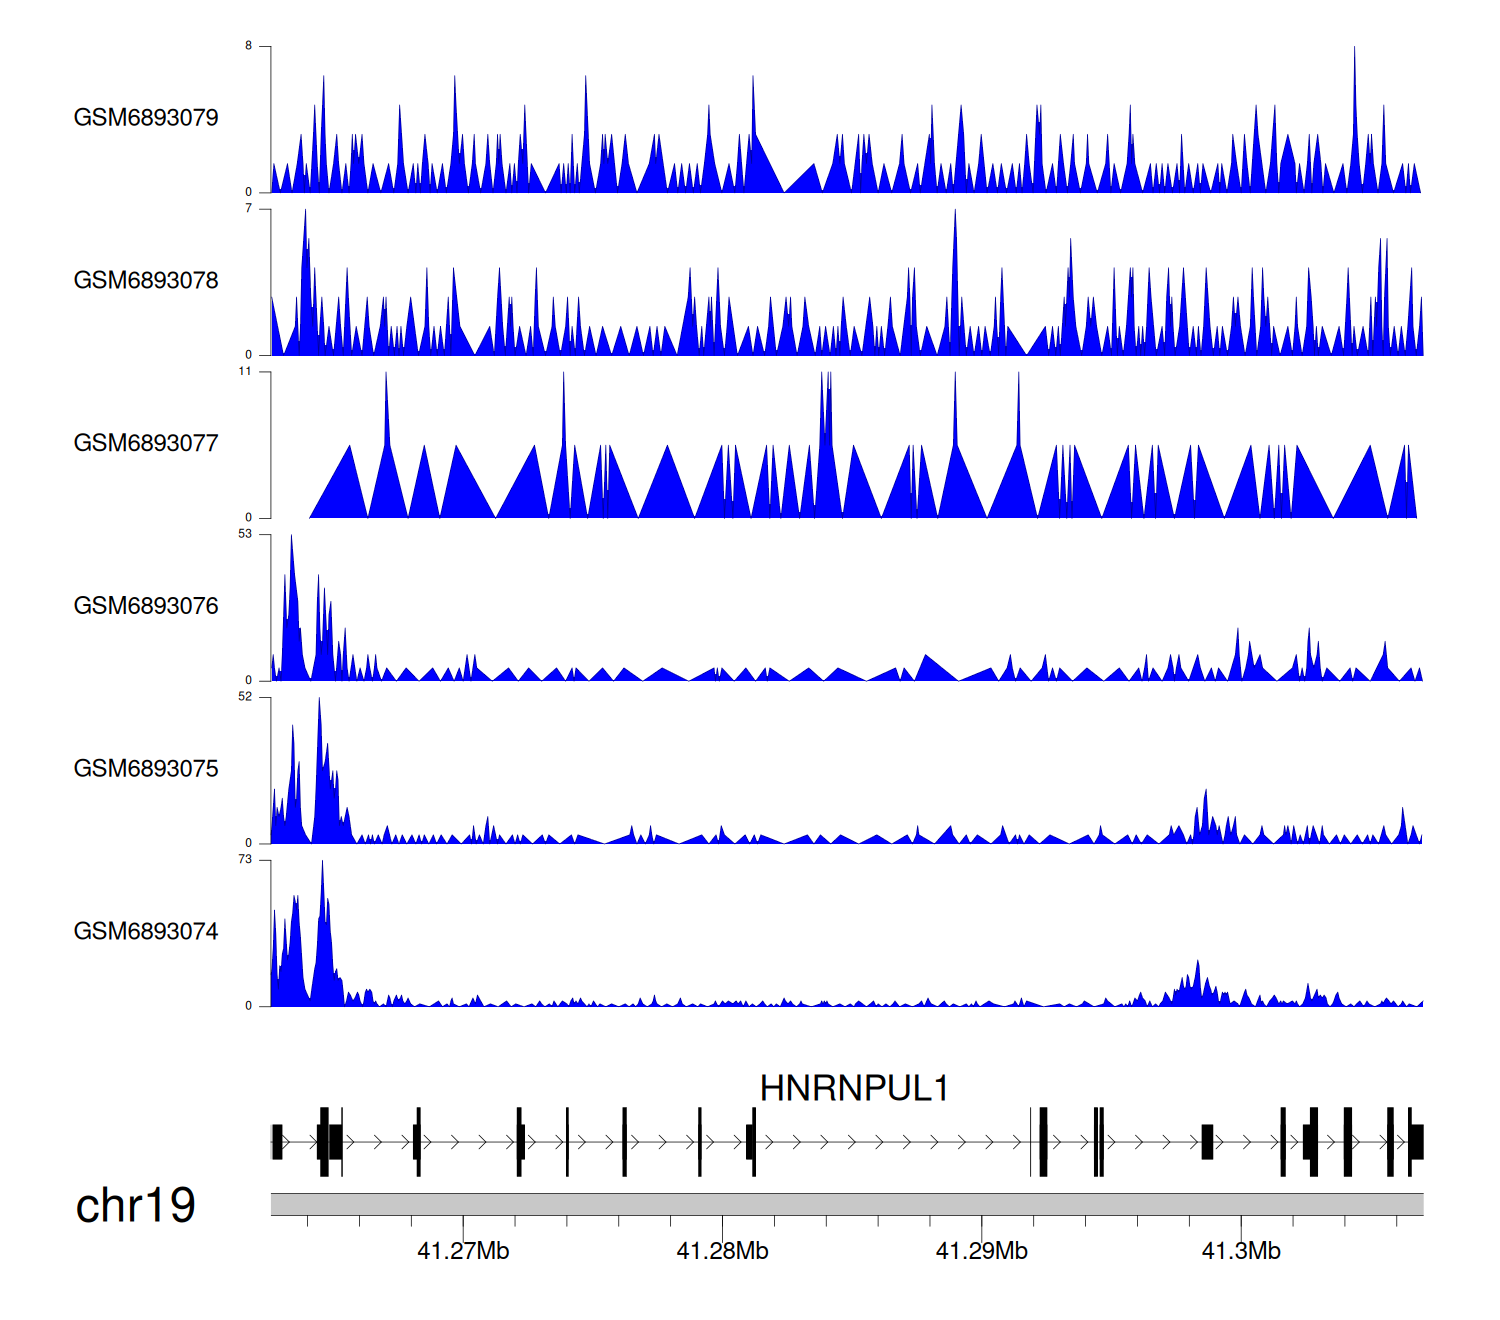This screenshot has height=1320, width=1500.
Task: Click the GSM6893075 track label
Action: [146, 769]
